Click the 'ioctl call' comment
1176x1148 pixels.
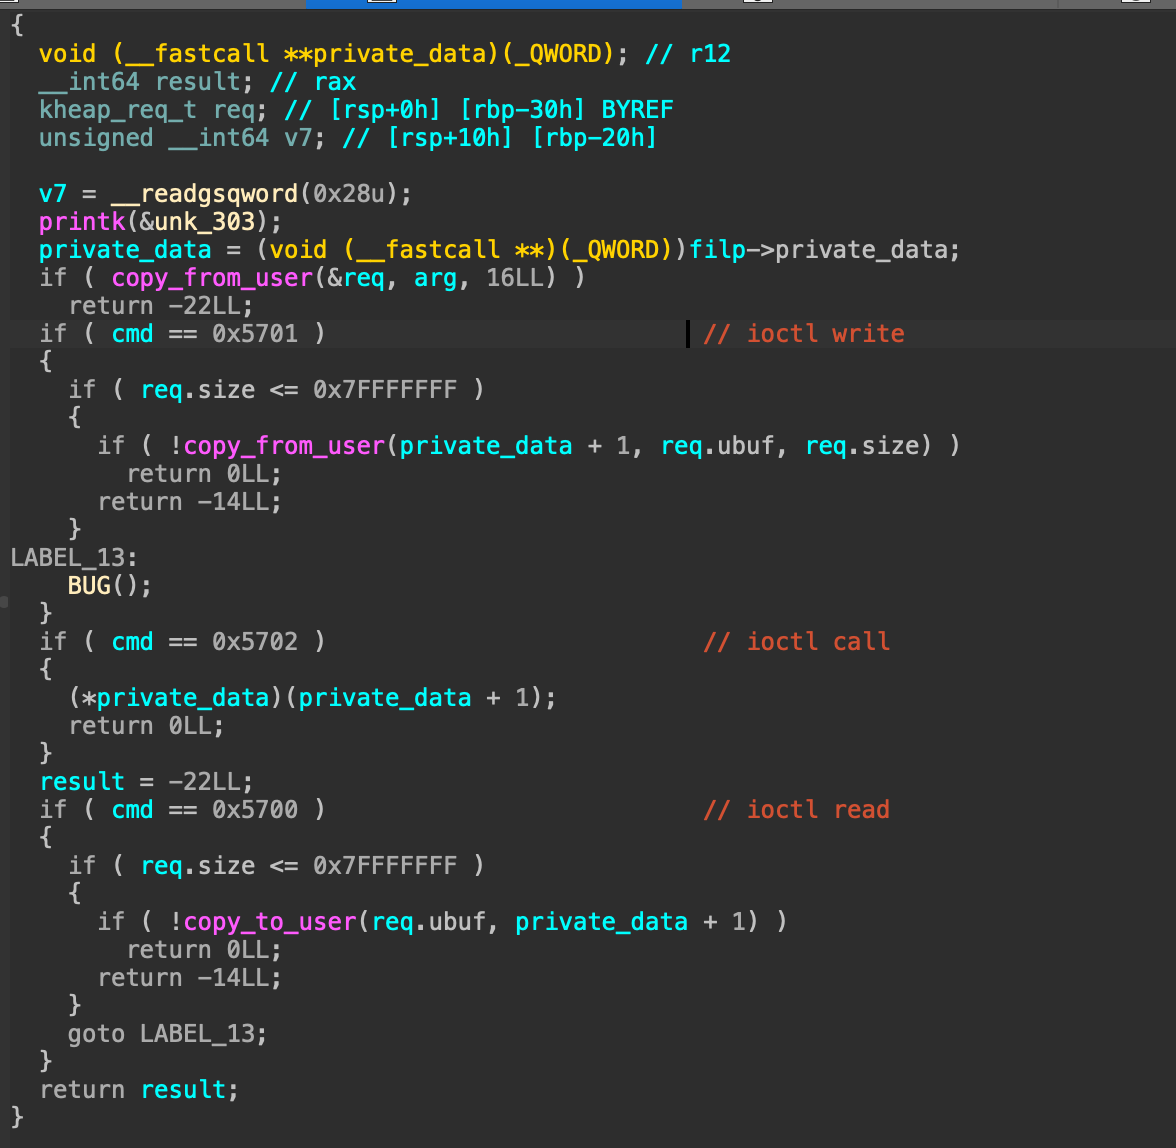point(797,642)
